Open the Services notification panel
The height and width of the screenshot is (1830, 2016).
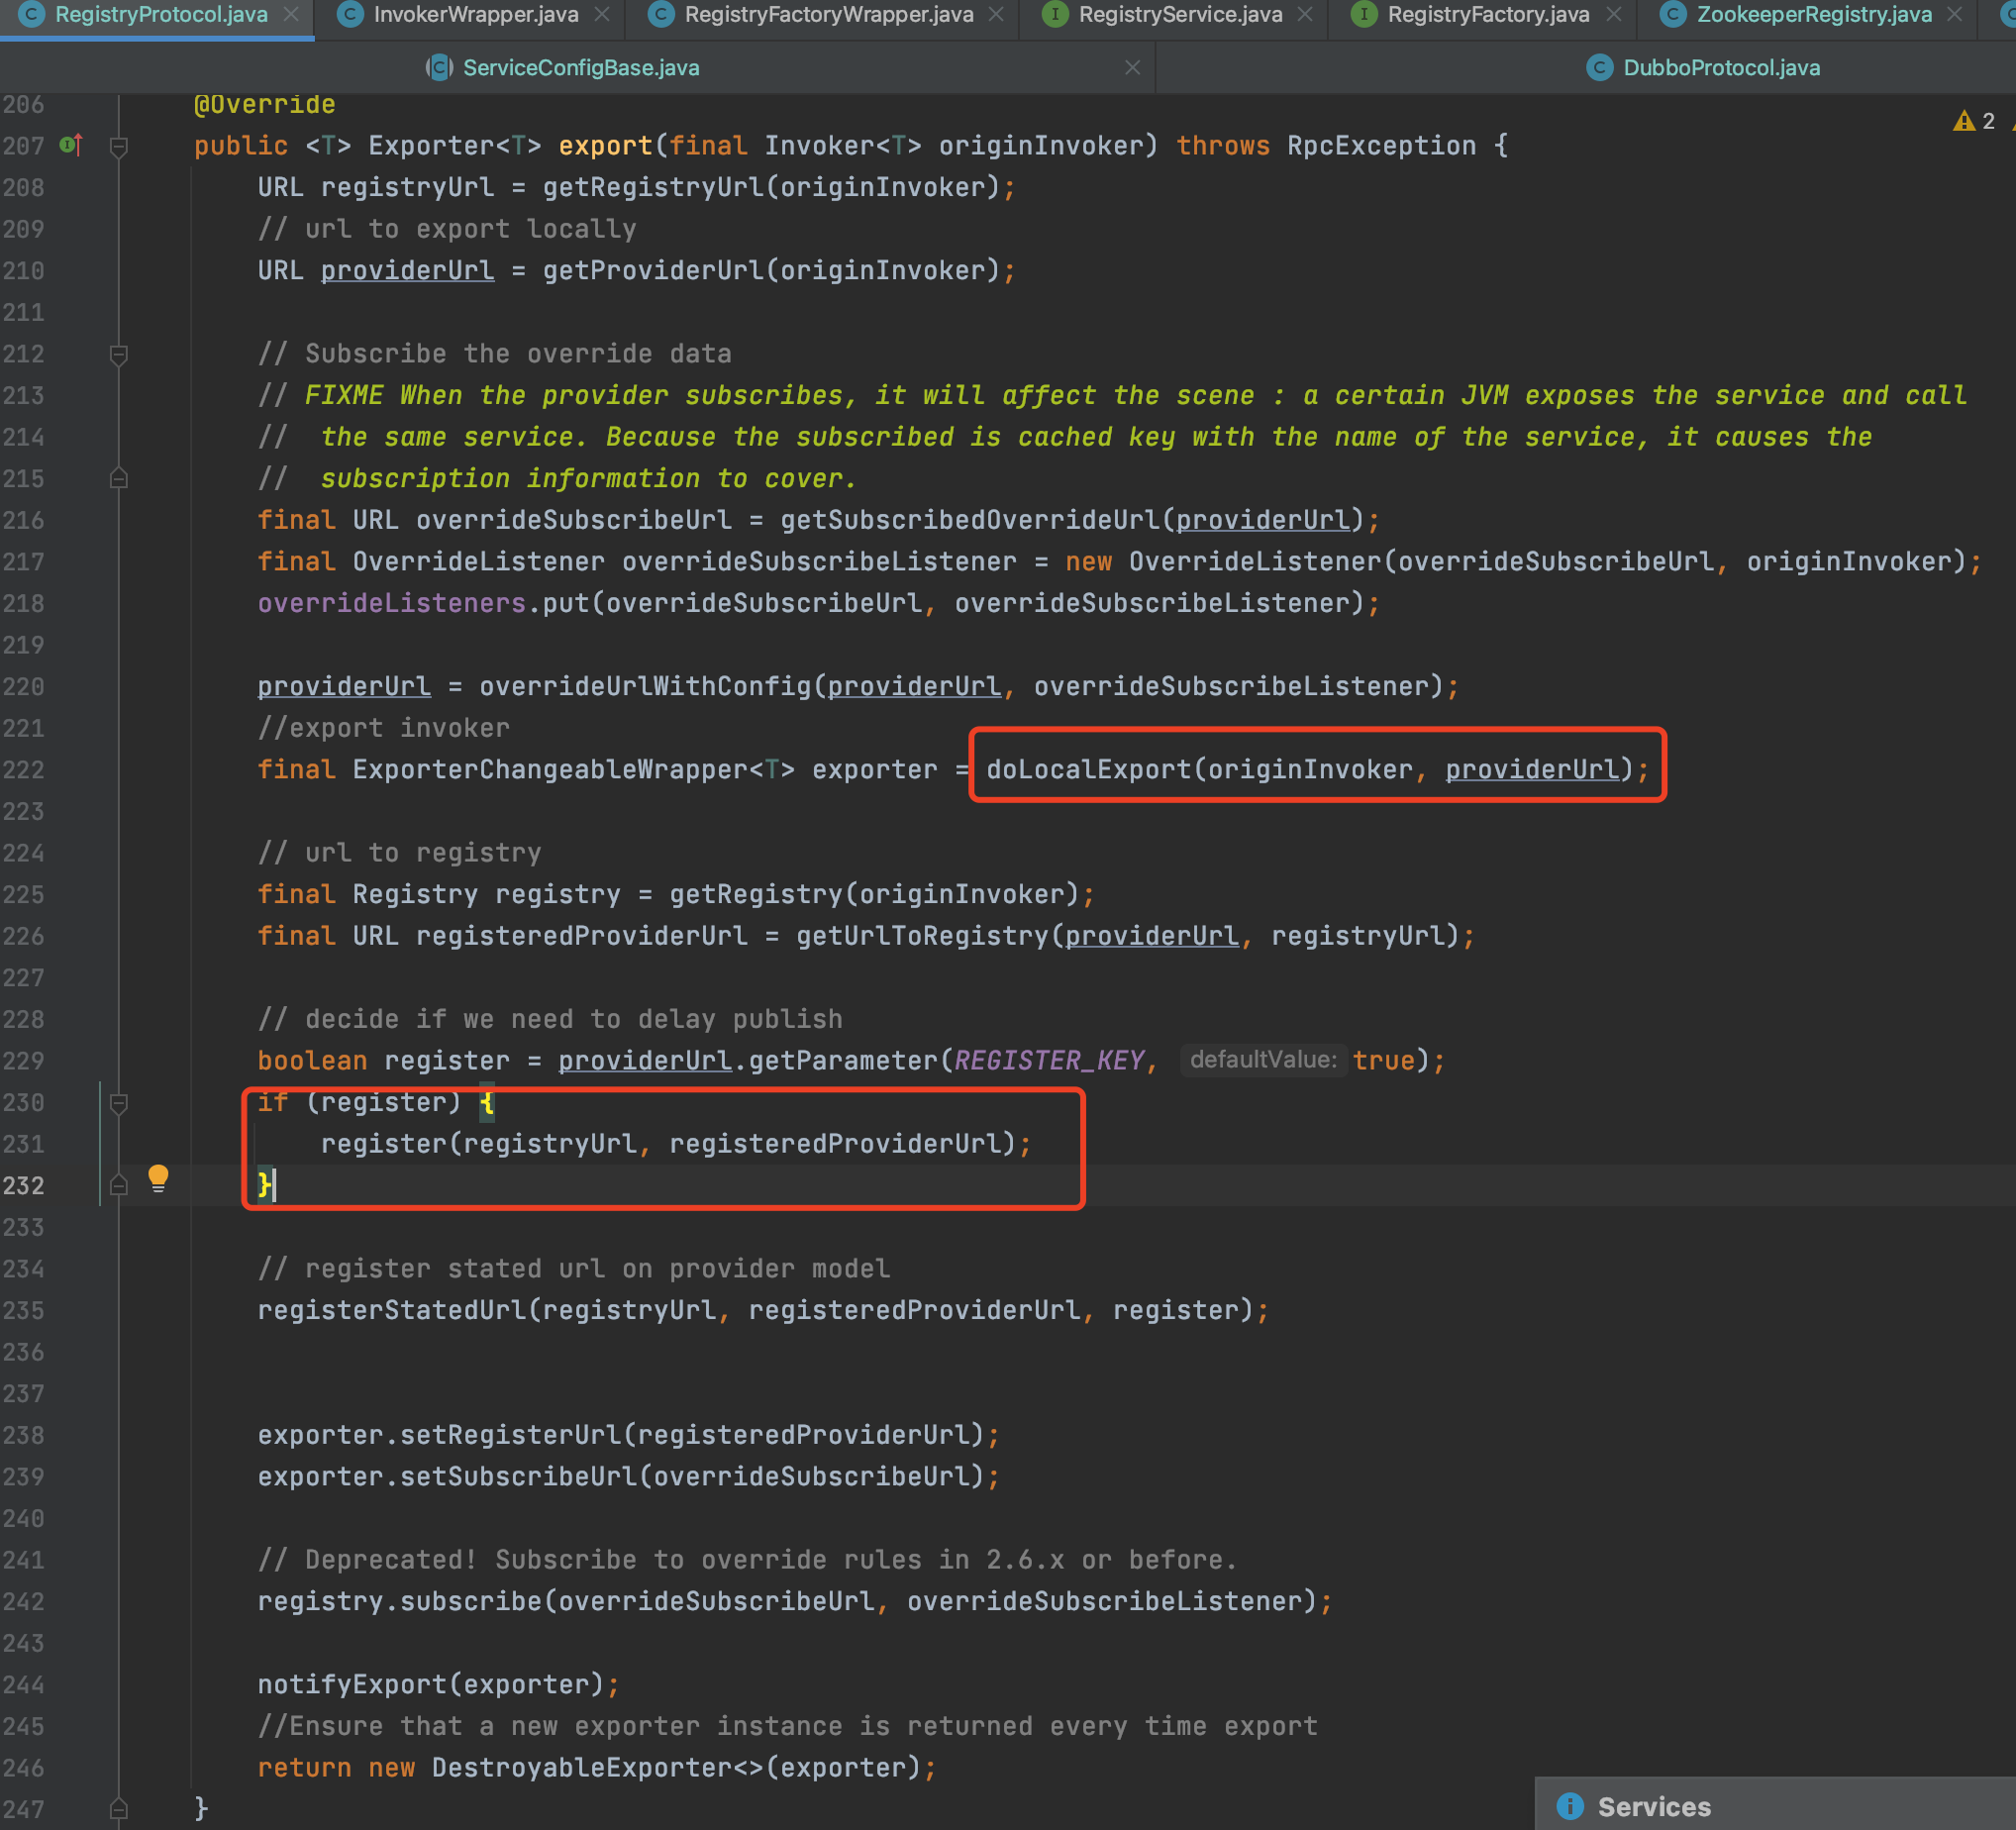click(x=1653, y=1806)
